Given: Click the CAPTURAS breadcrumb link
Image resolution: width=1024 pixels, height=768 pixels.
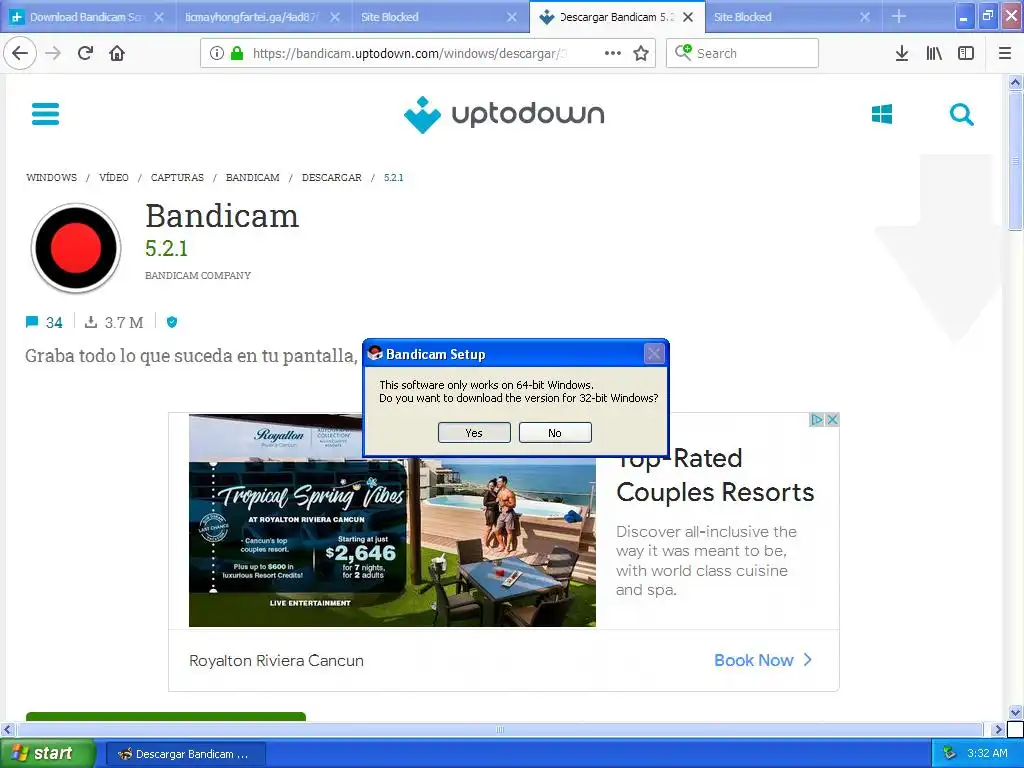Looking at the screenshot, I should [177, 178].
